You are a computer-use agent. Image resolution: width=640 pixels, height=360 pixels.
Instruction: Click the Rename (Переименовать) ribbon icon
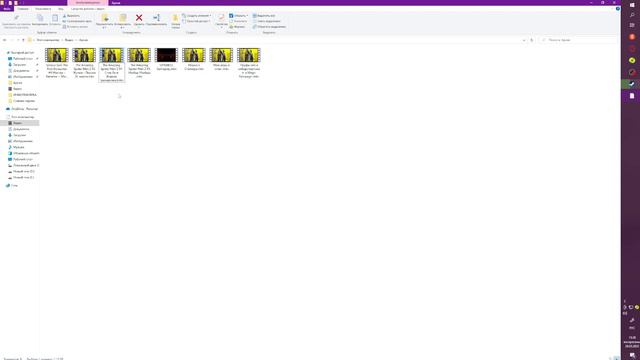pyautogui.click(x=156, y=18)
